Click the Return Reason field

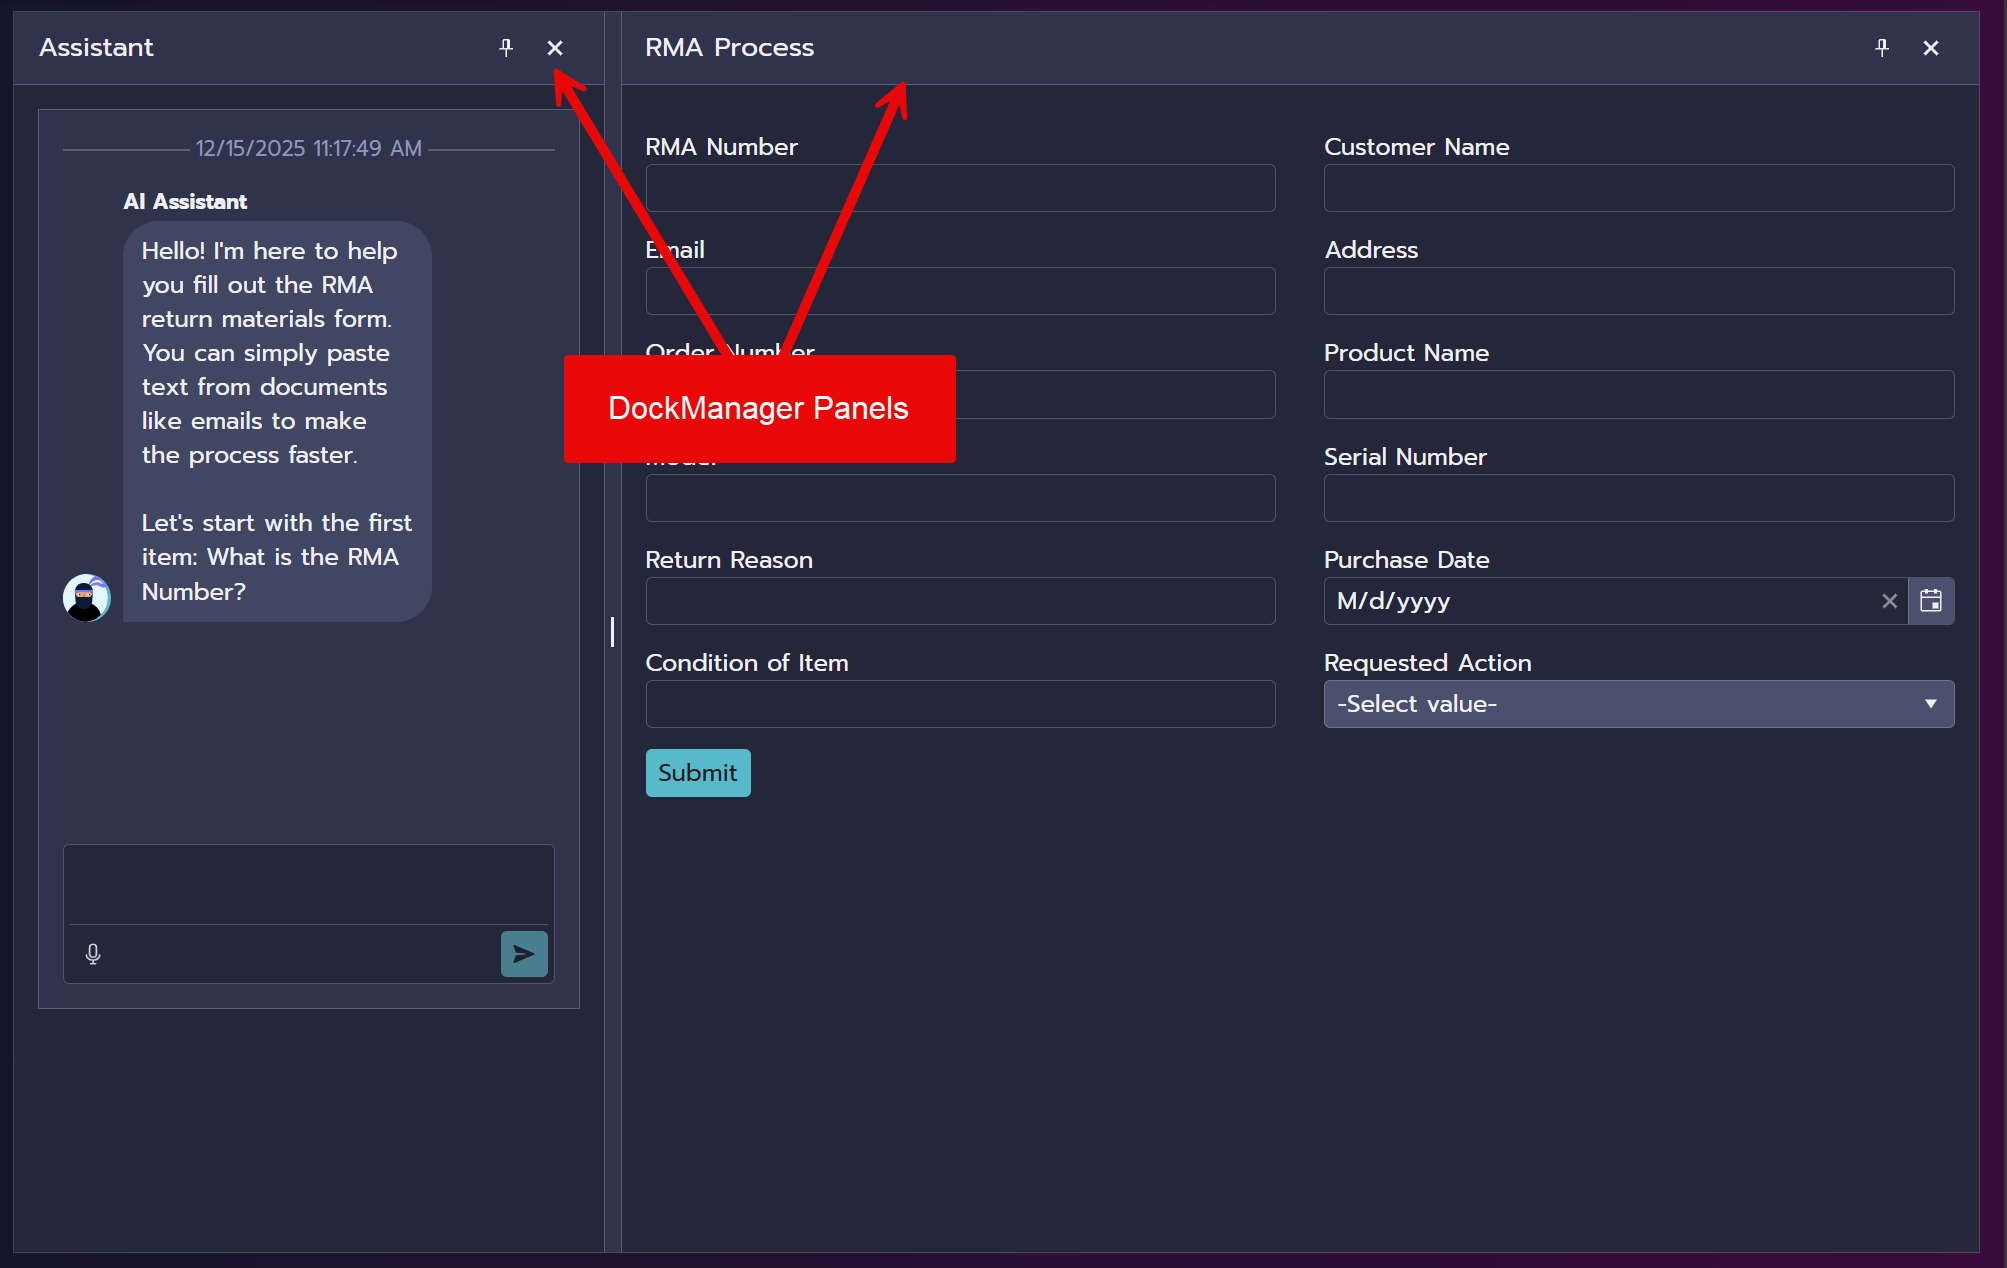pos(959,601)
